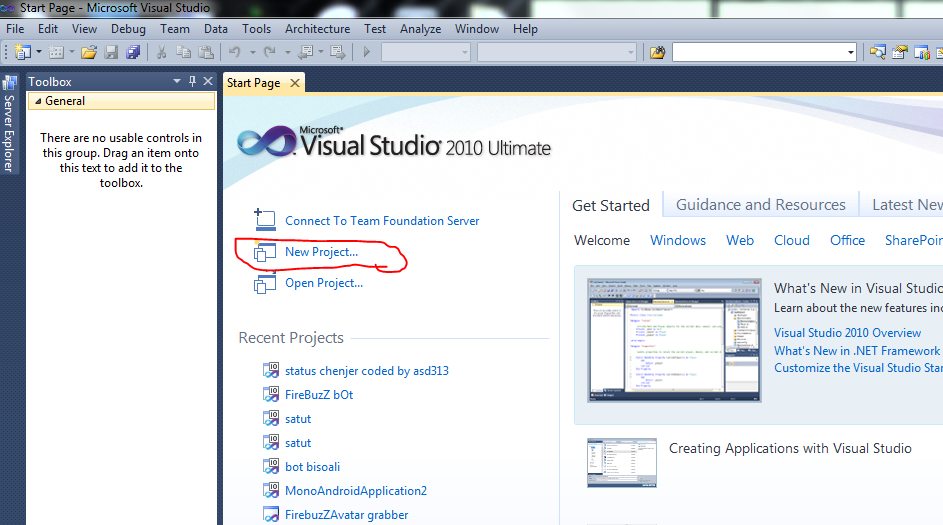Open recent project MonoAndroidApplication2
The height and width of the screenshot is (525, 943).
pyautogui.click(x=356, y=491)
